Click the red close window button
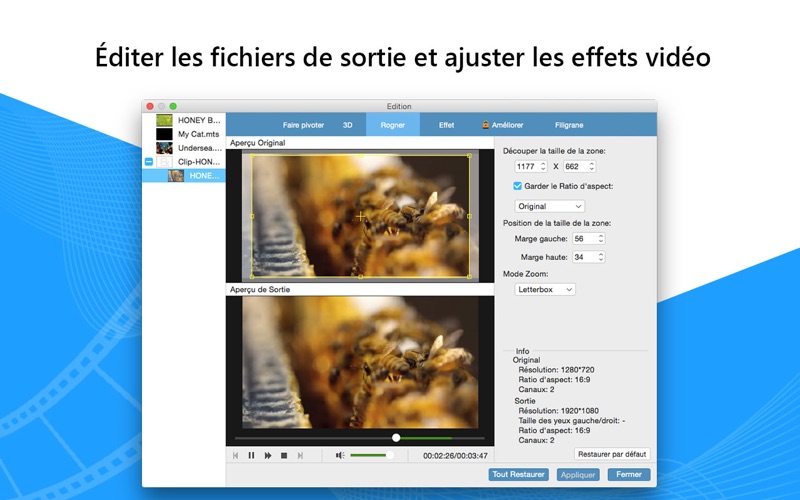 click(x=150, y=106)
